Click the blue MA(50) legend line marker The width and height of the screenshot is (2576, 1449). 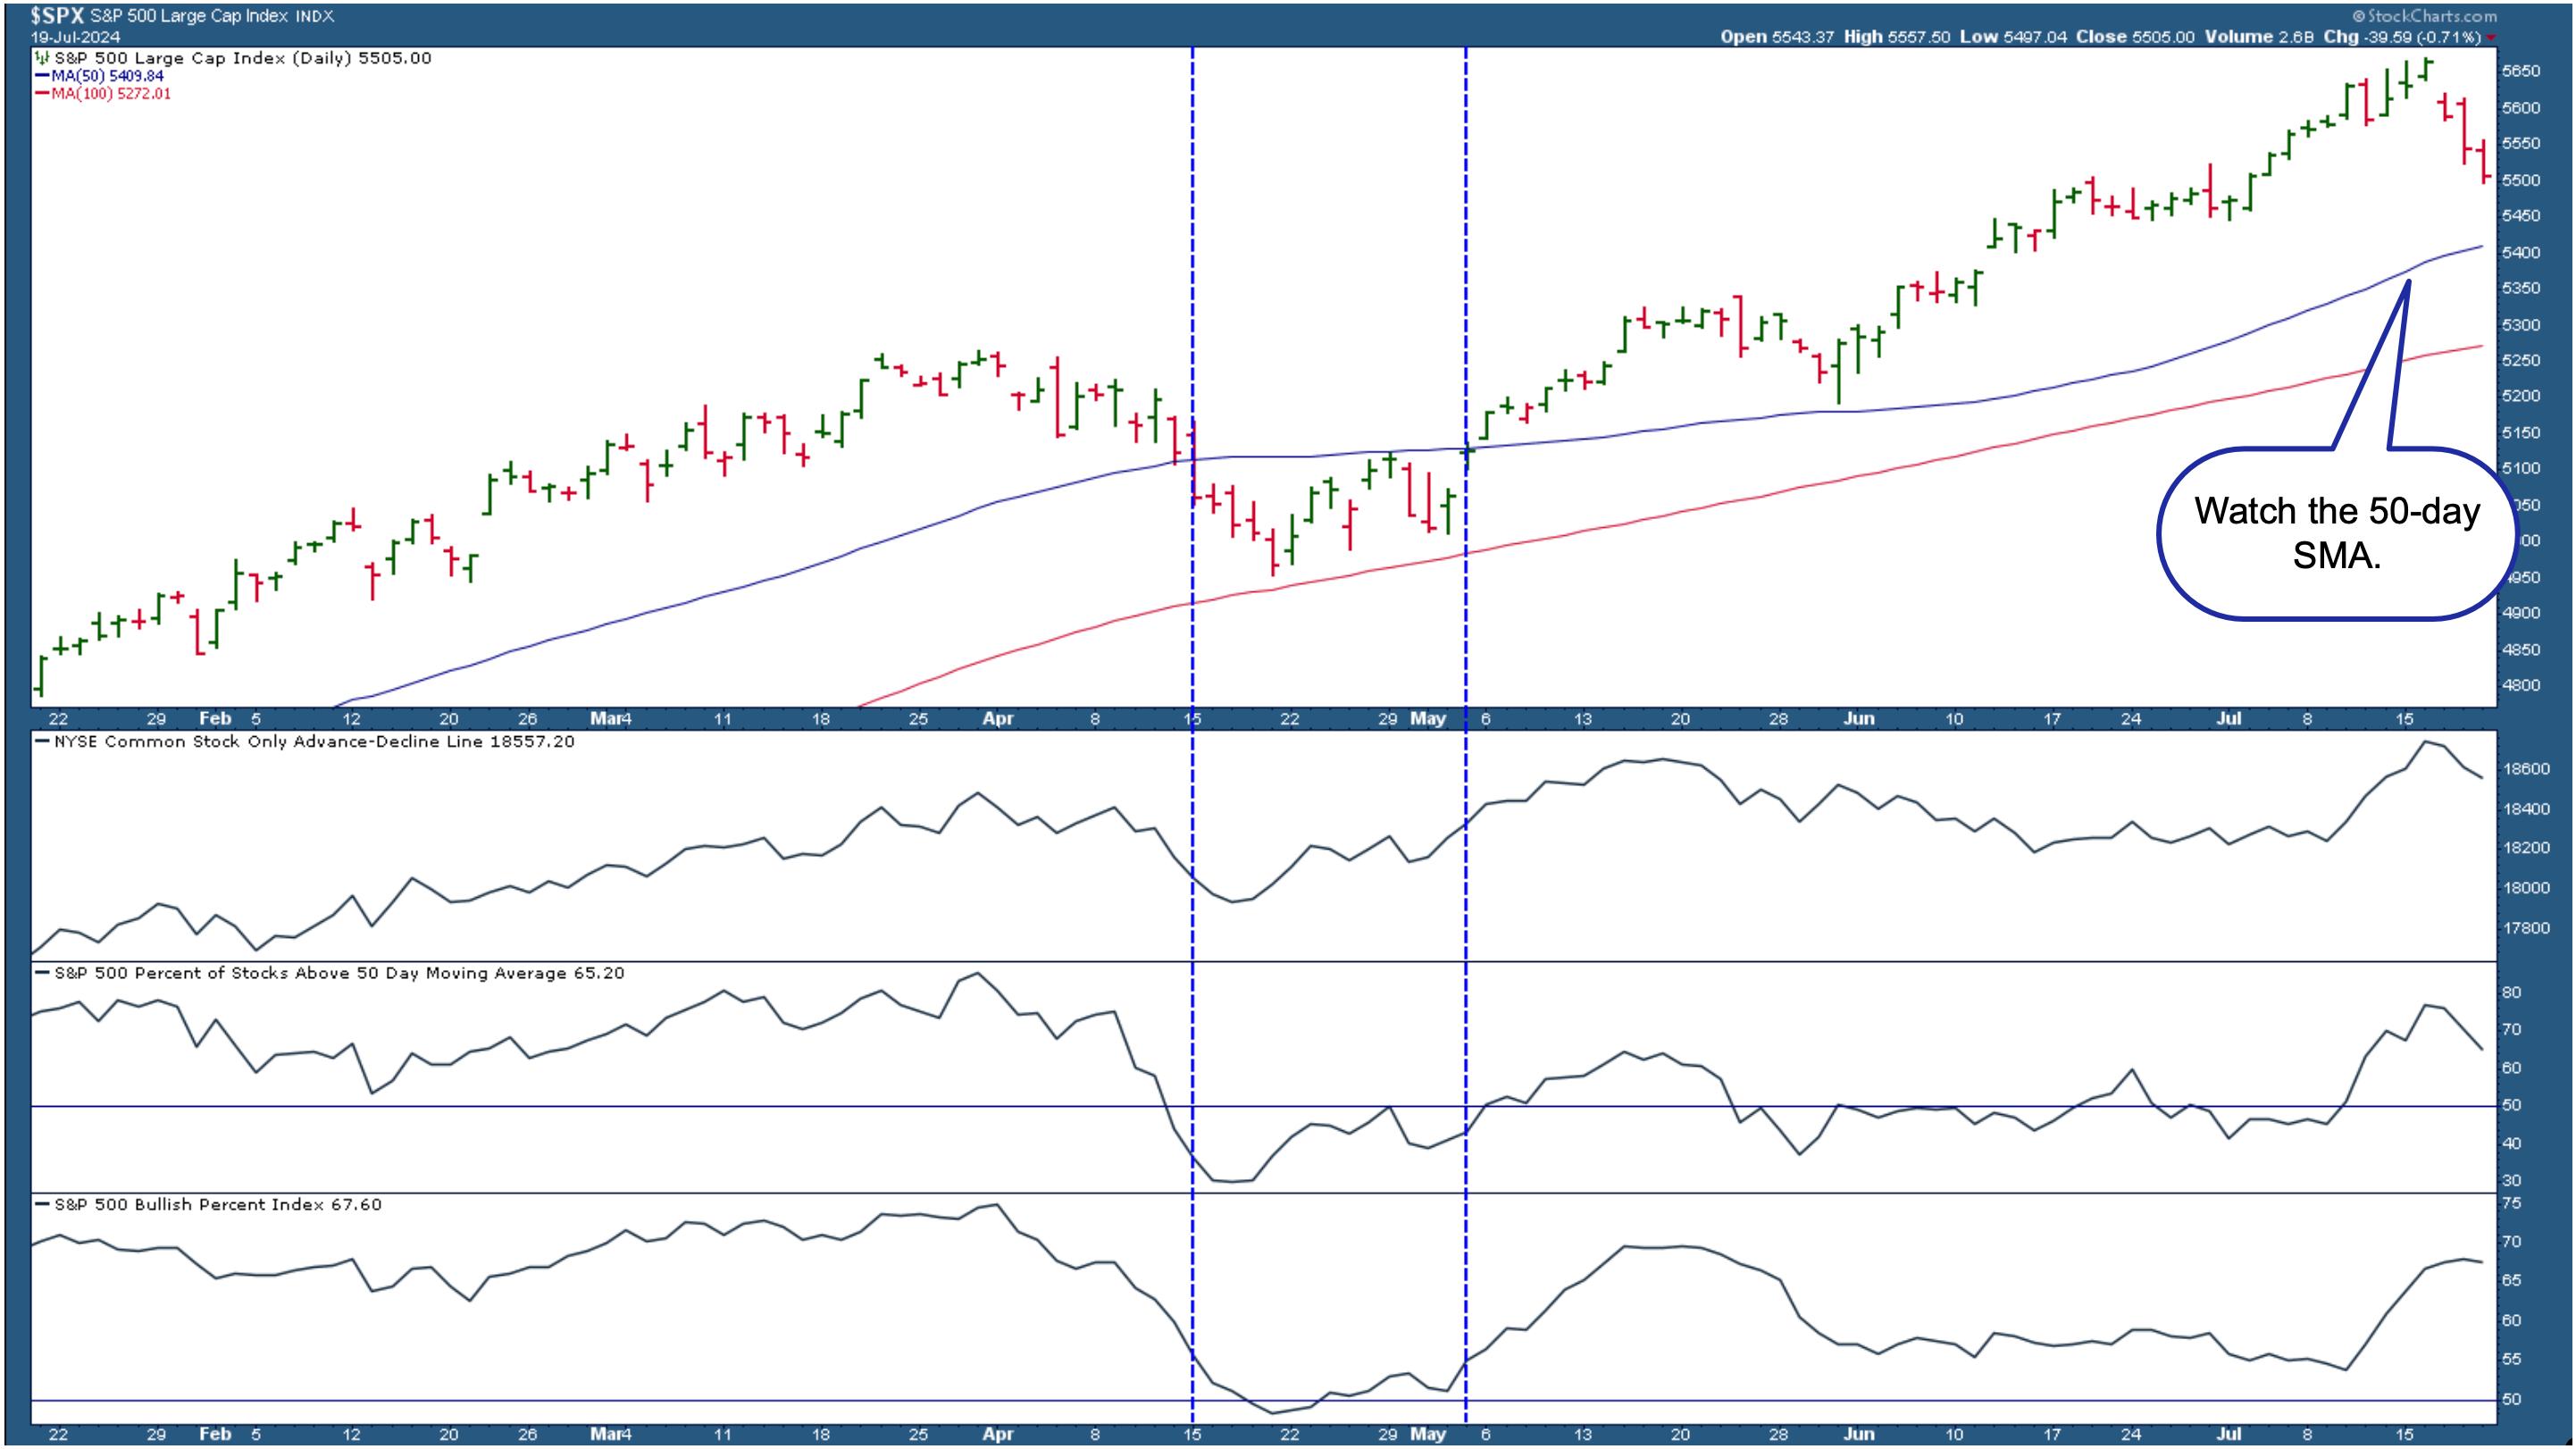(x=41, y=76)
